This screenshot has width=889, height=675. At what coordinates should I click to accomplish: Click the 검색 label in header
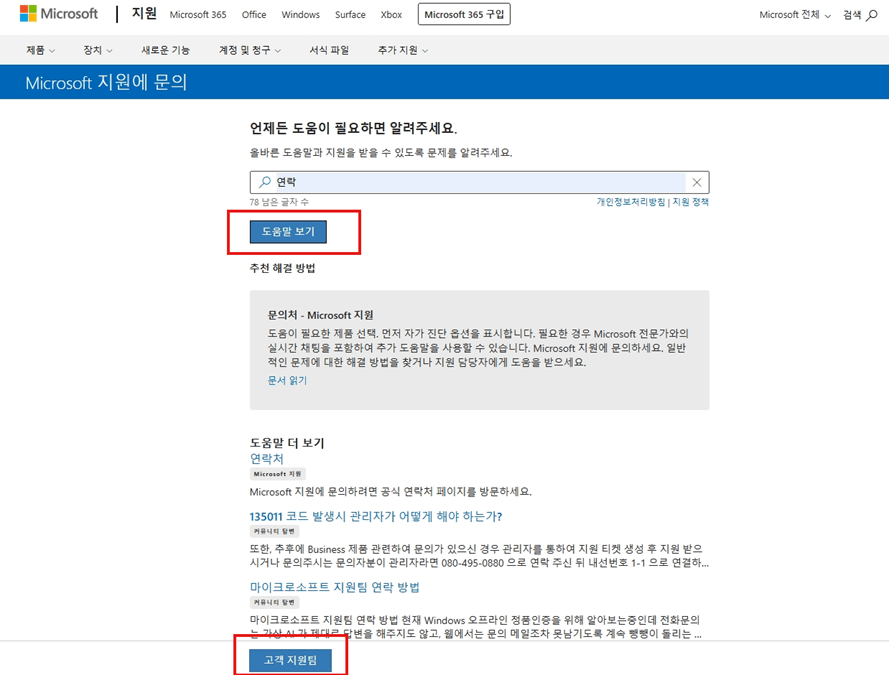(852, 15)
